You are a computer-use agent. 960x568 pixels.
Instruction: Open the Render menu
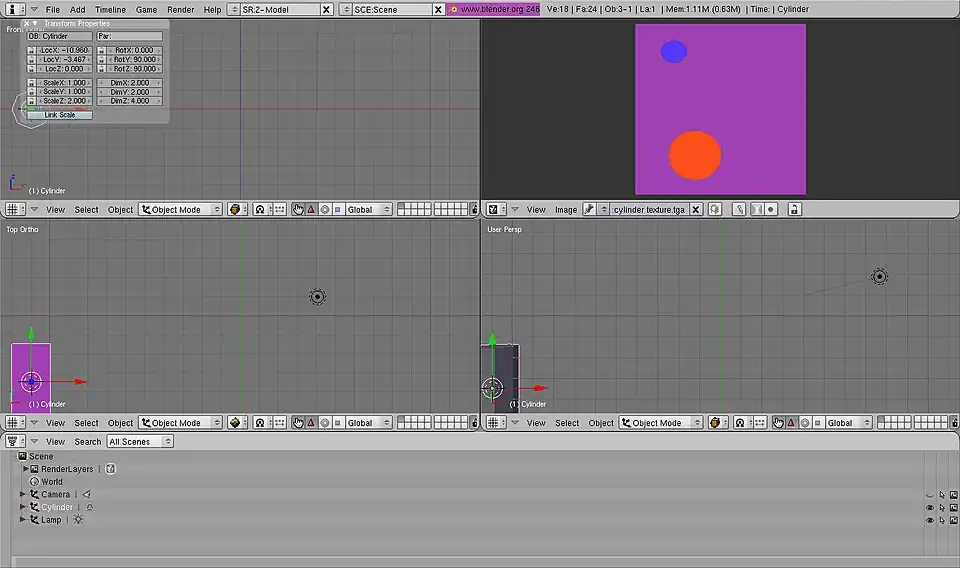click(180, 9)
